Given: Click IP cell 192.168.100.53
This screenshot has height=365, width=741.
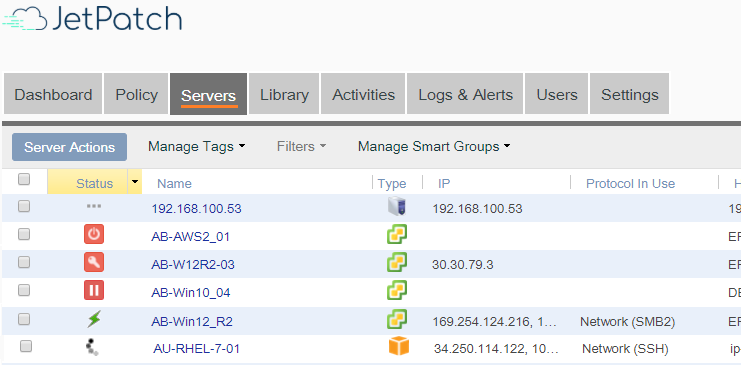Looking at the screenshot, I should click(x=477, y=209).
